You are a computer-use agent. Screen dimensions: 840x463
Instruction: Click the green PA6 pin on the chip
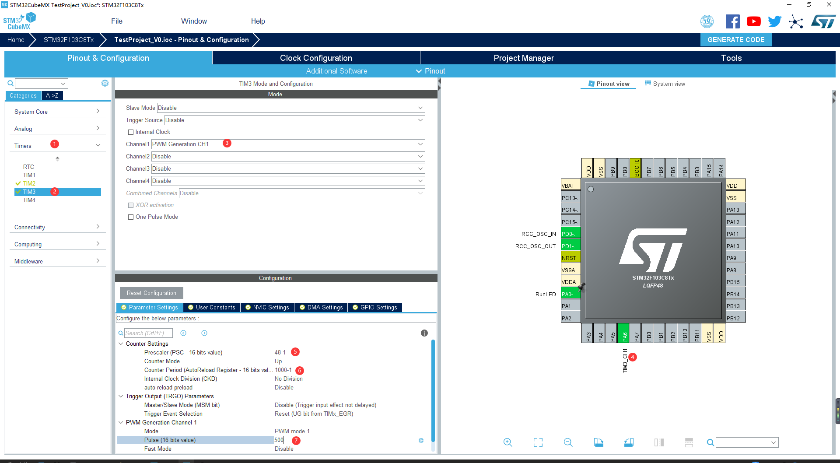point(624,333)
